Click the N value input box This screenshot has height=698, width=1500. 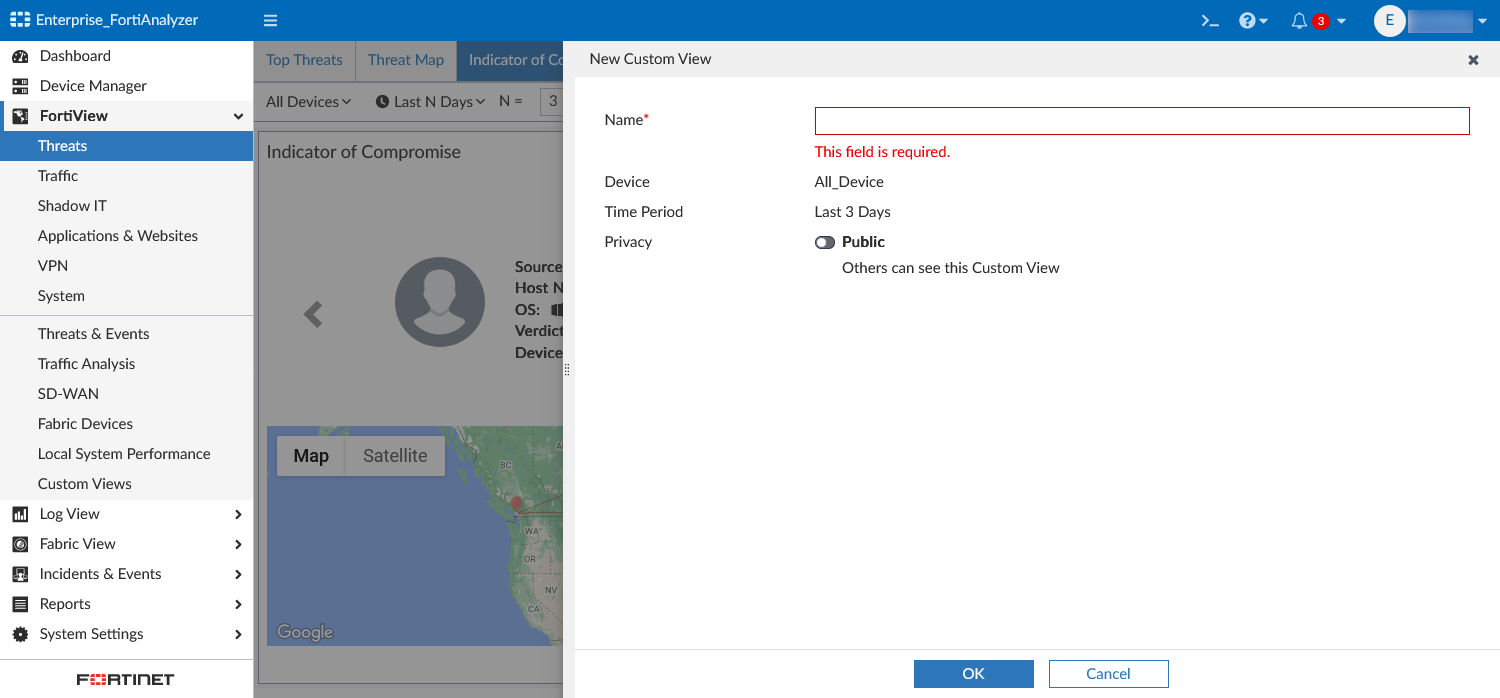[551, 101]
